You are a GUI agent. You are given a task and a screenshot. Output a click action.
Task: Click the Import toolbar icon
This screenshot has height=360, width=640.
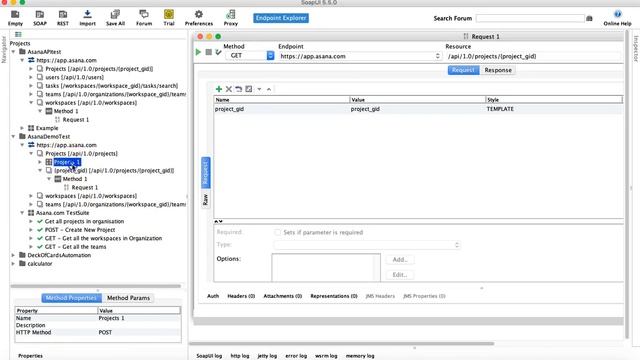click(87, 18)
